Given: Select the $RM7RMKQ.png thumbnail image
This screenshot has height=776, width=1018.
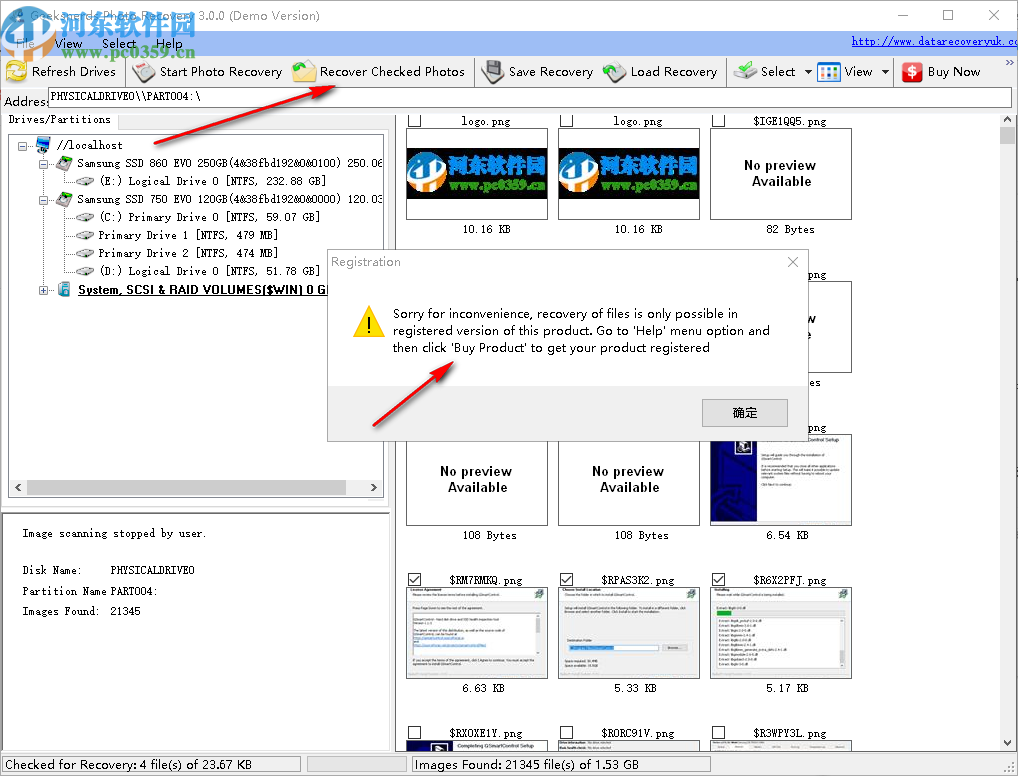Looking at the screenshot, I should [477, 632].
